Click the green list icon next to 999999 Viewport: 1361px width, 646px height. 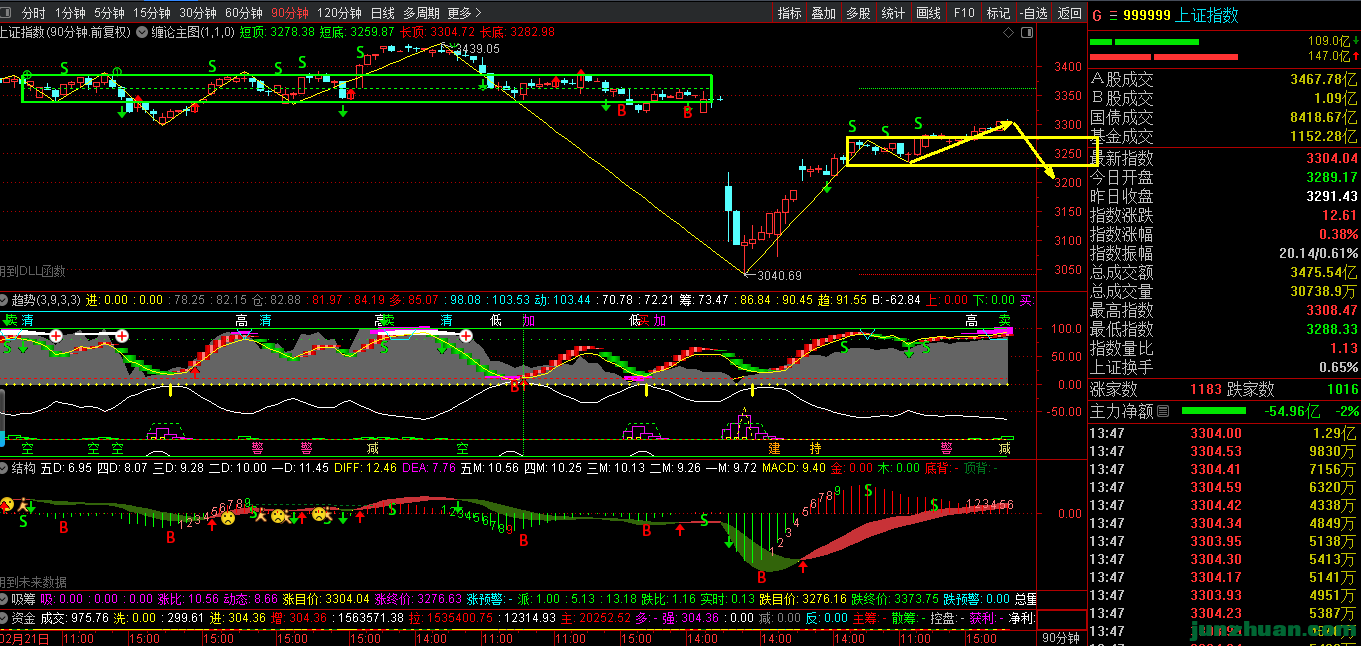(1113, 15)
